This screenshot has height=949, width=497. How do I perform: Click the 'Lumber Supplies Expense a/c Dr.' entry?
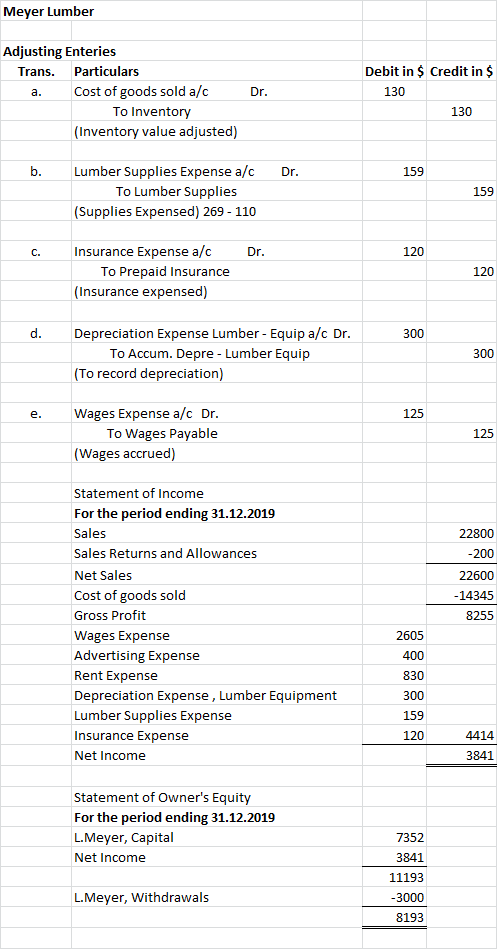coord(185,172)
